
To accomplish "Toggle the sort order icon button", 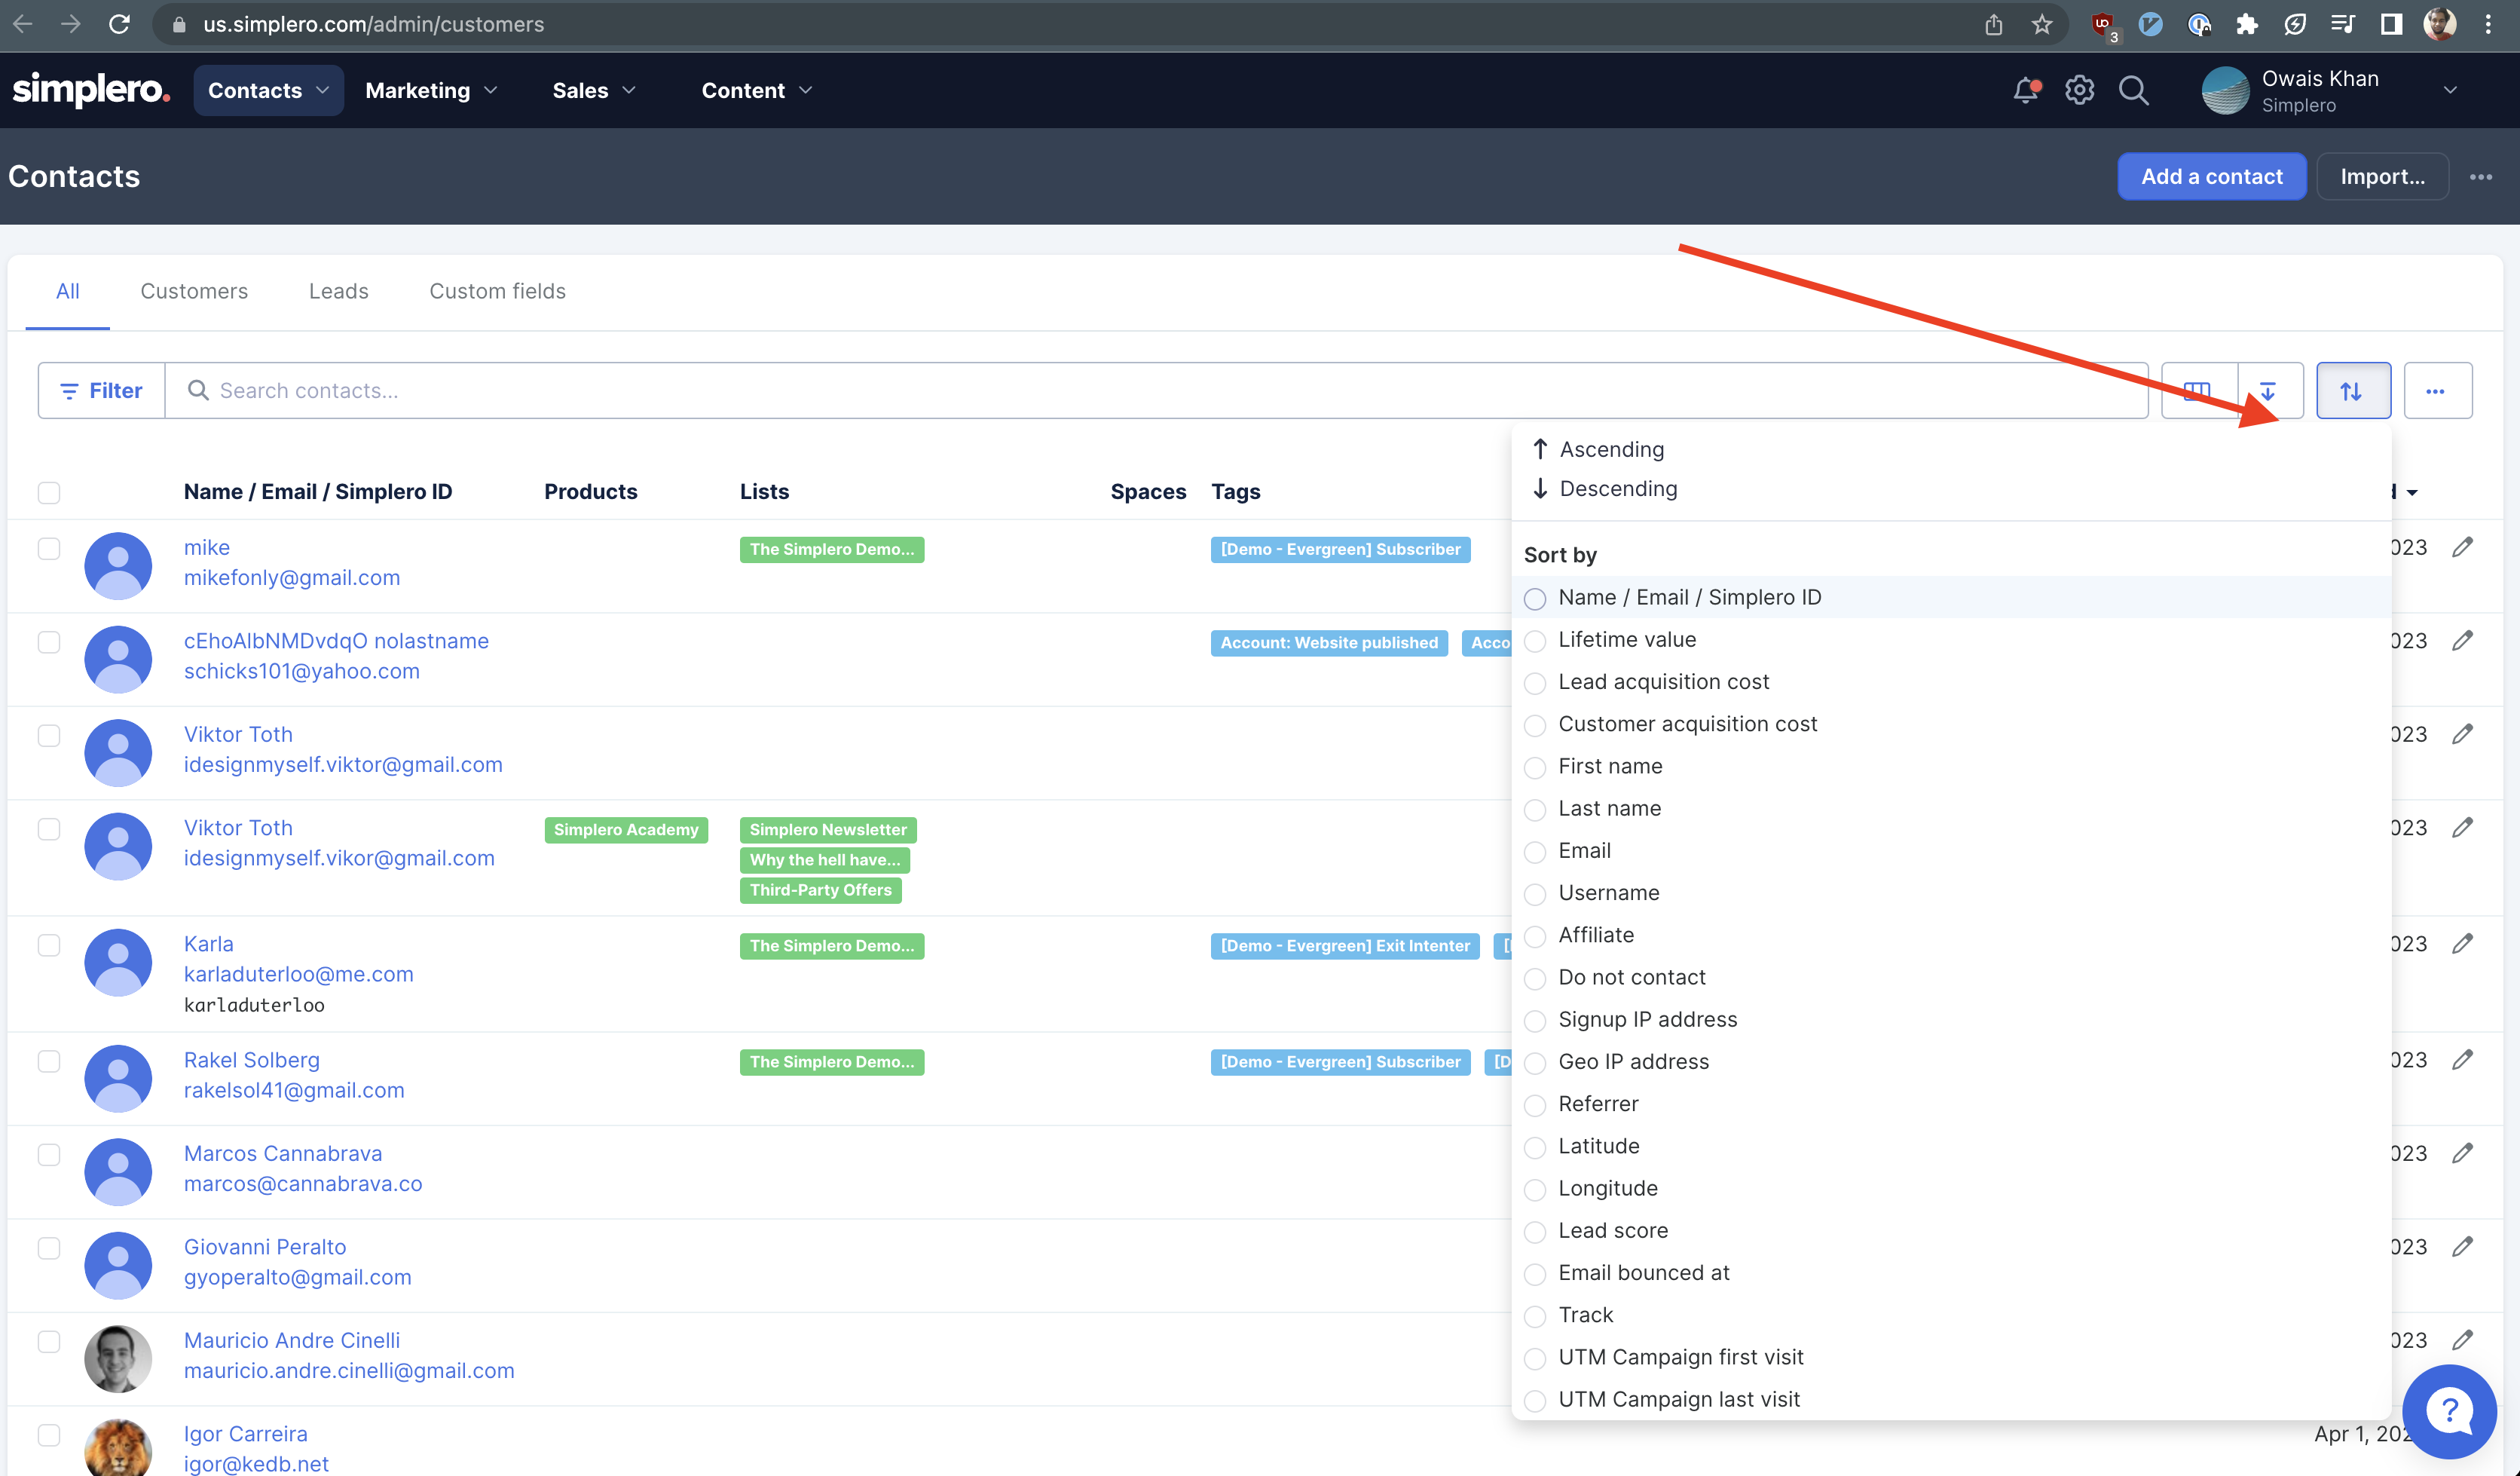I will tap(2353, 391).
